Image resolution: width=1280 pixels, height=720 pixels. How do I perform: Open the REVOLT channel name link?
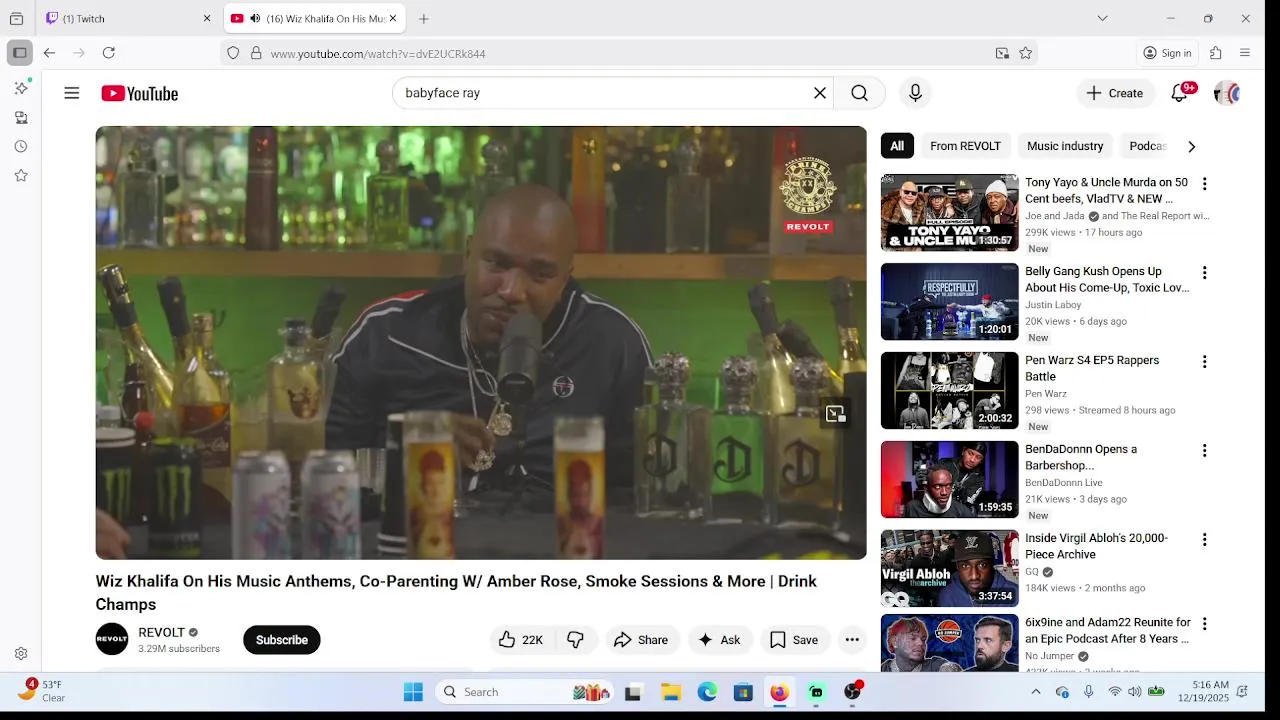[162, 632]
